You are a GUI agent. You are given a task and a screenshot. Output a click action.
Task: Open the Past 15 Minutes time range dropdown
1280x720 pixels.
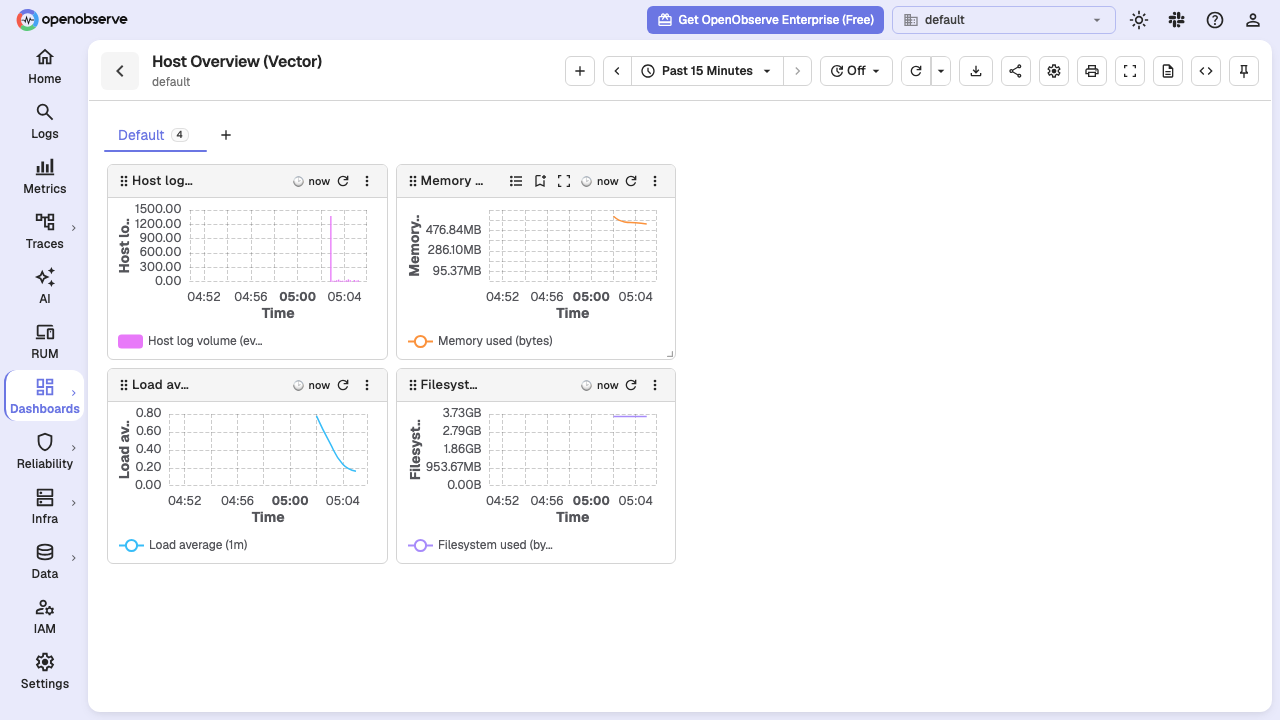pyautogui.click(x=708, y=71)
